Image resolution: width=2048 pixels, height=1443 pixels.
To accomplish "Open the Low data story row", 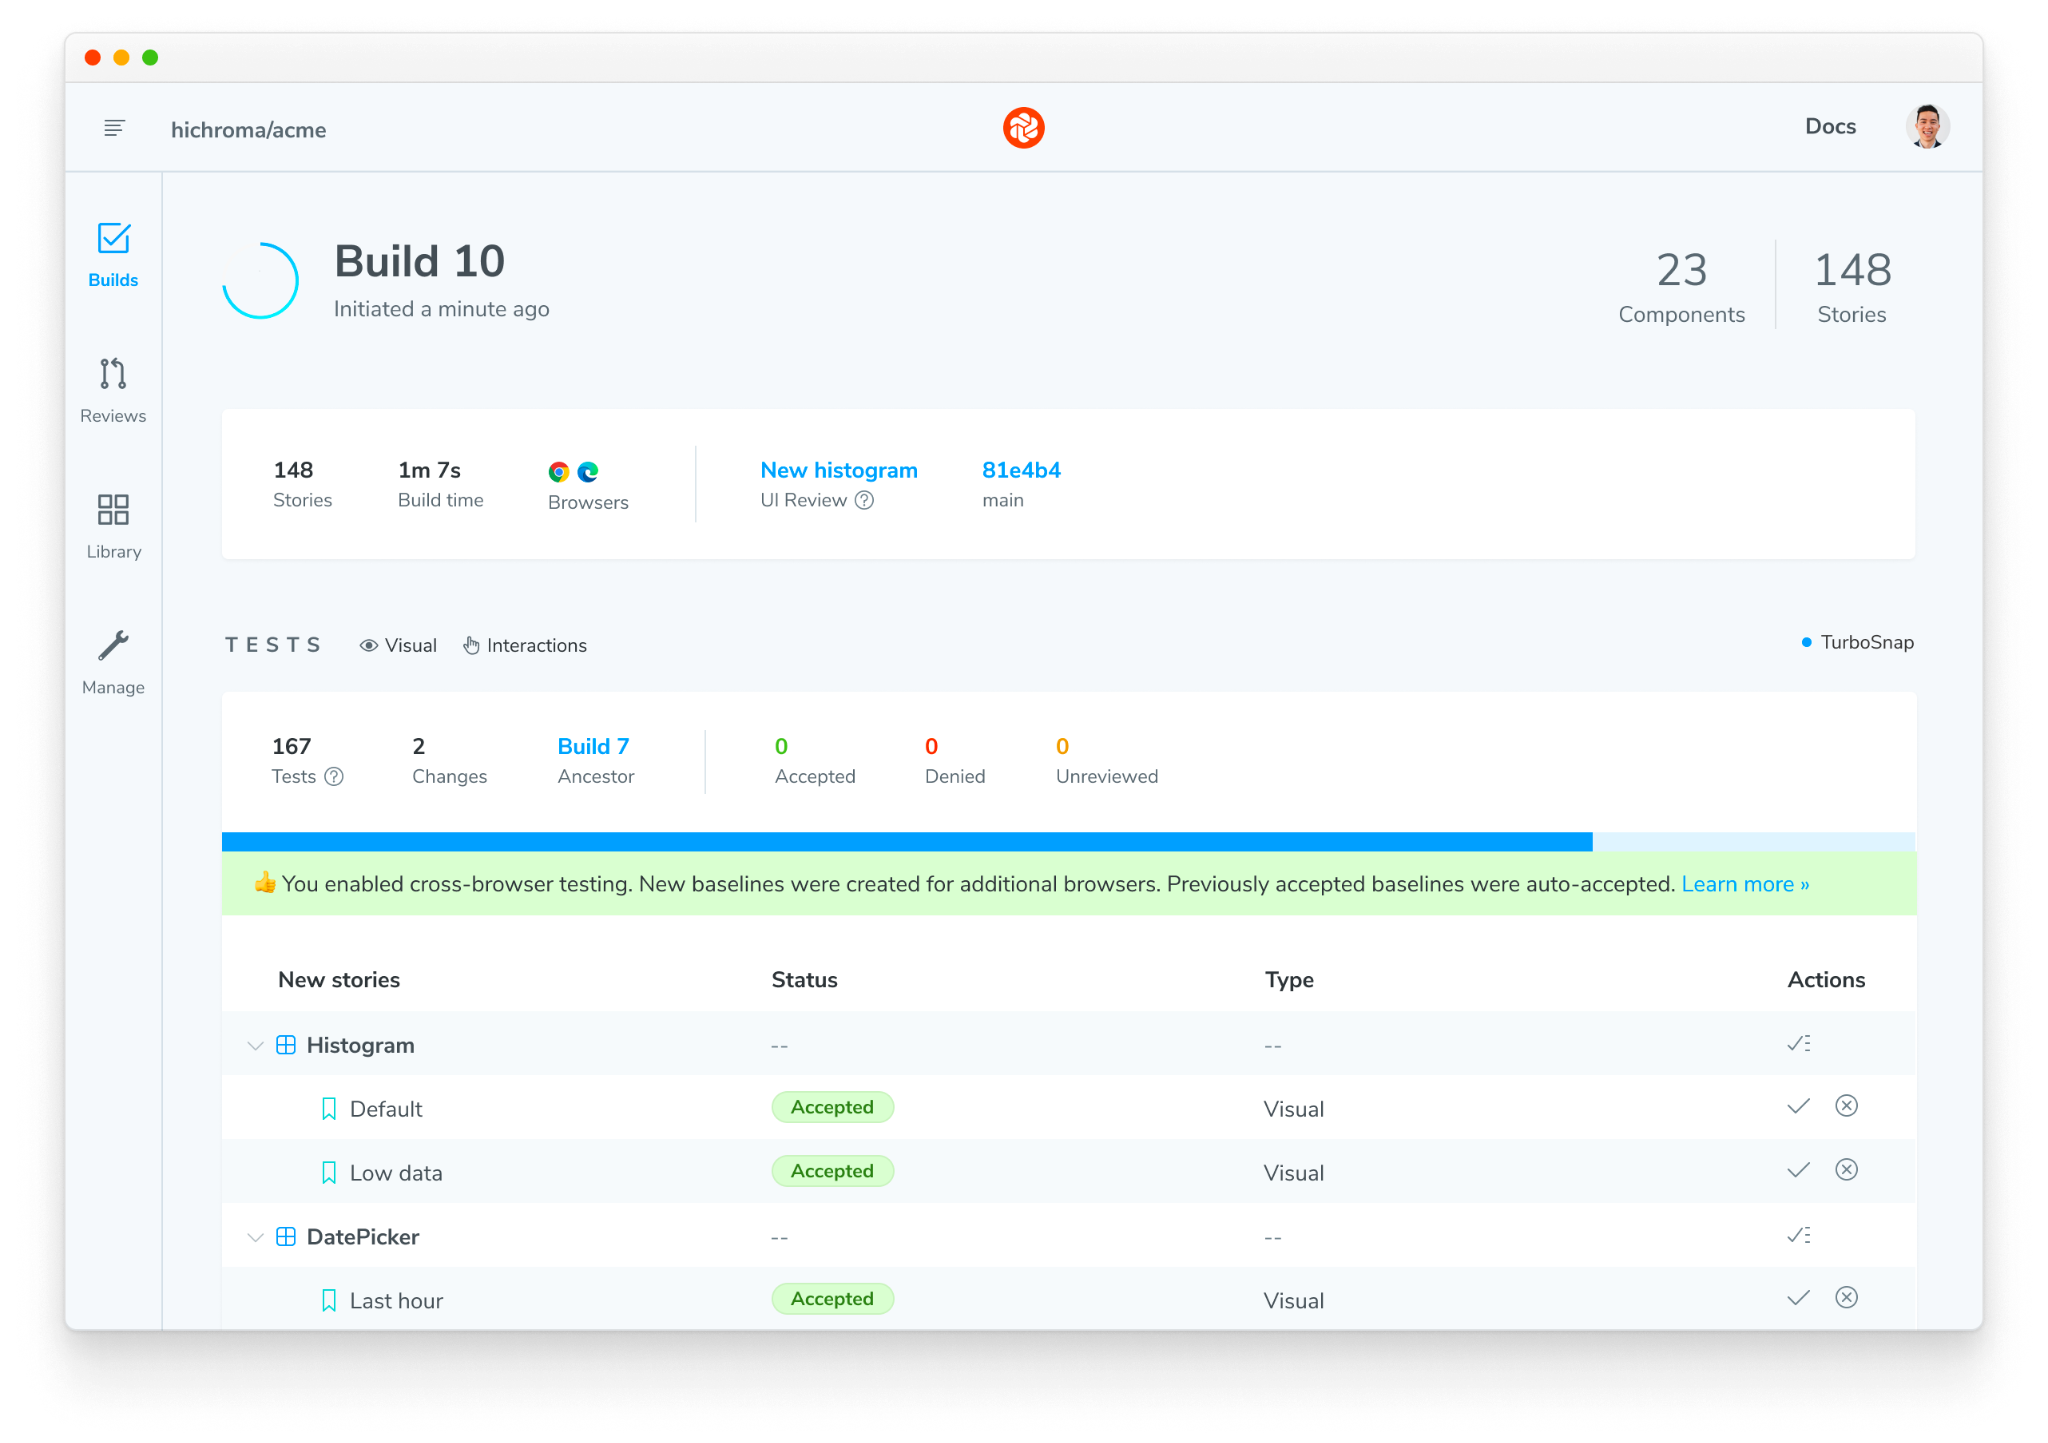I will pyautogui.click(x=1068, y=1172).
